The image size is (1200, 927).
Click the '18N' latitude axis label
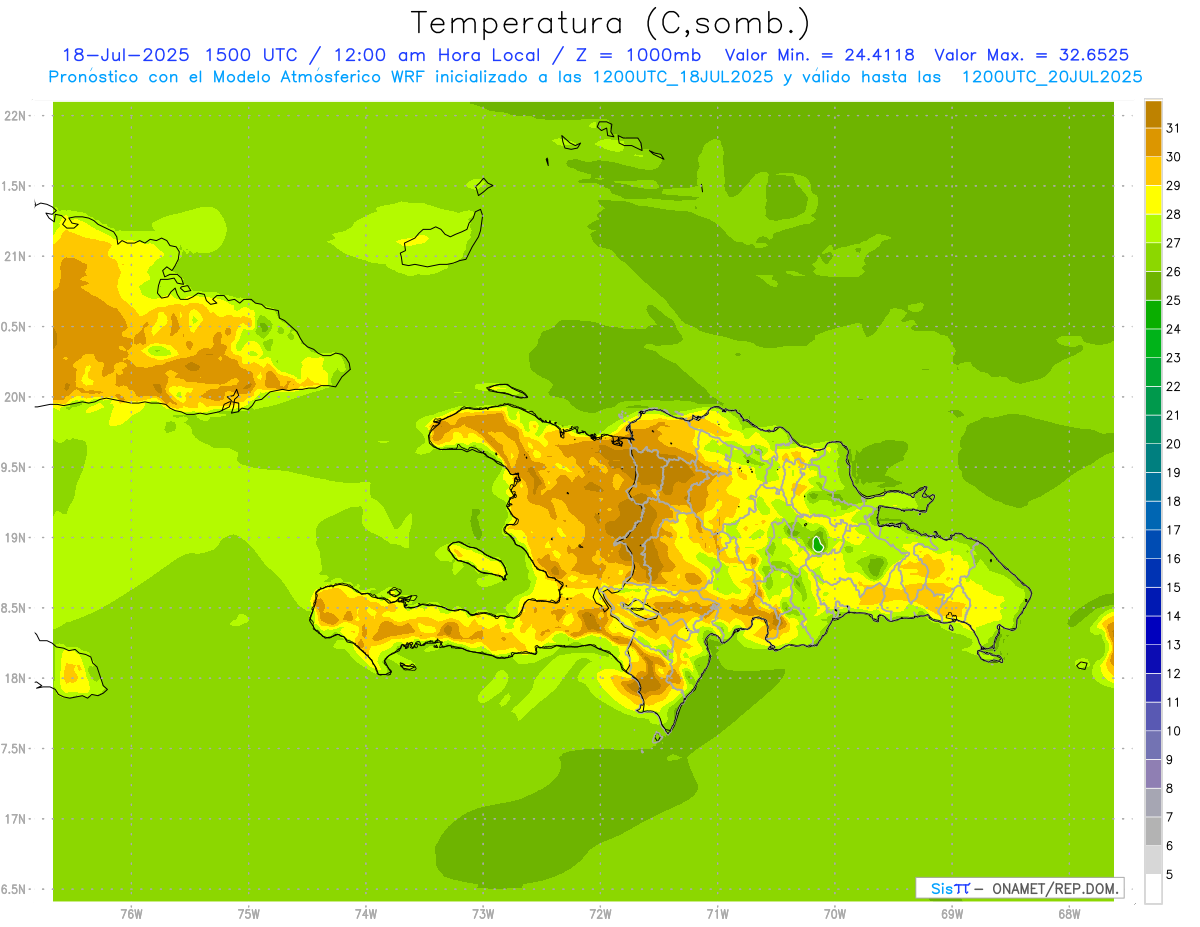[x=15, y=678]
